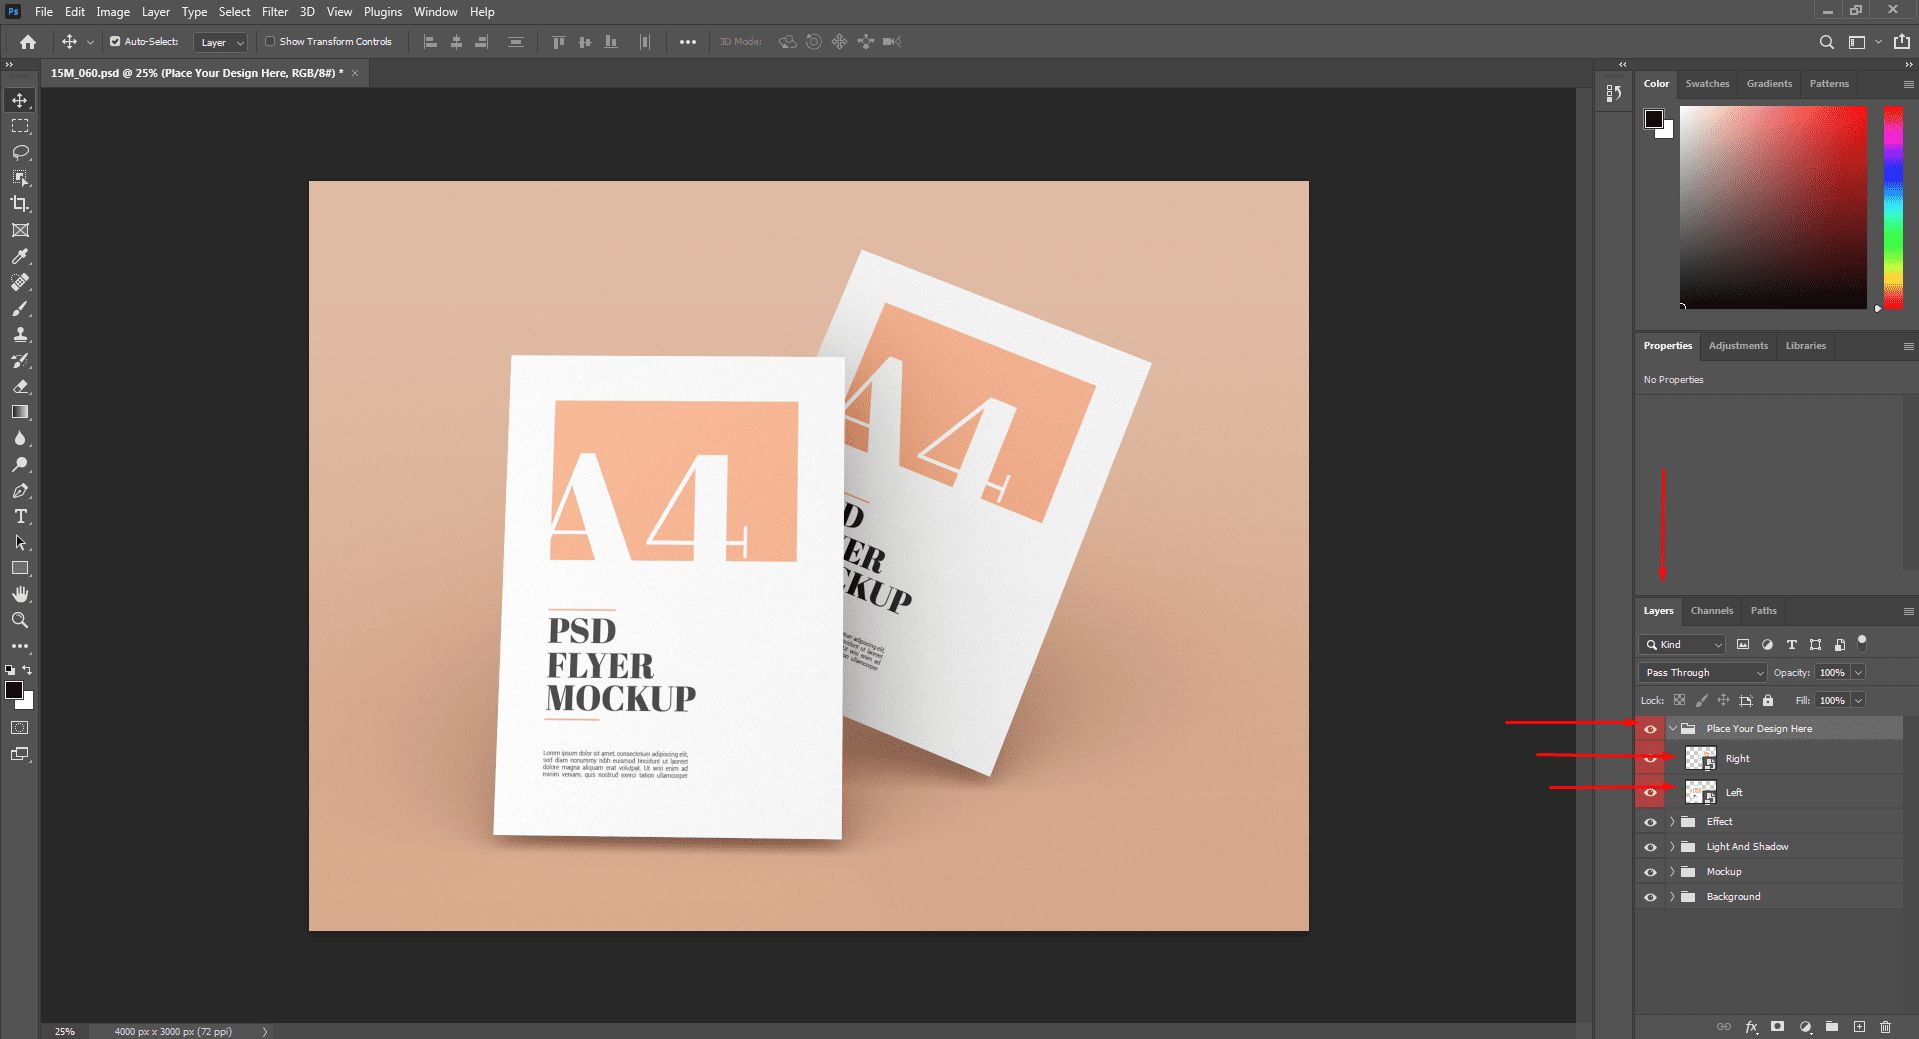This screenshot has width=1919, height=1039.
Task: Switch to the Channels tab
Action: [1711, 611]
